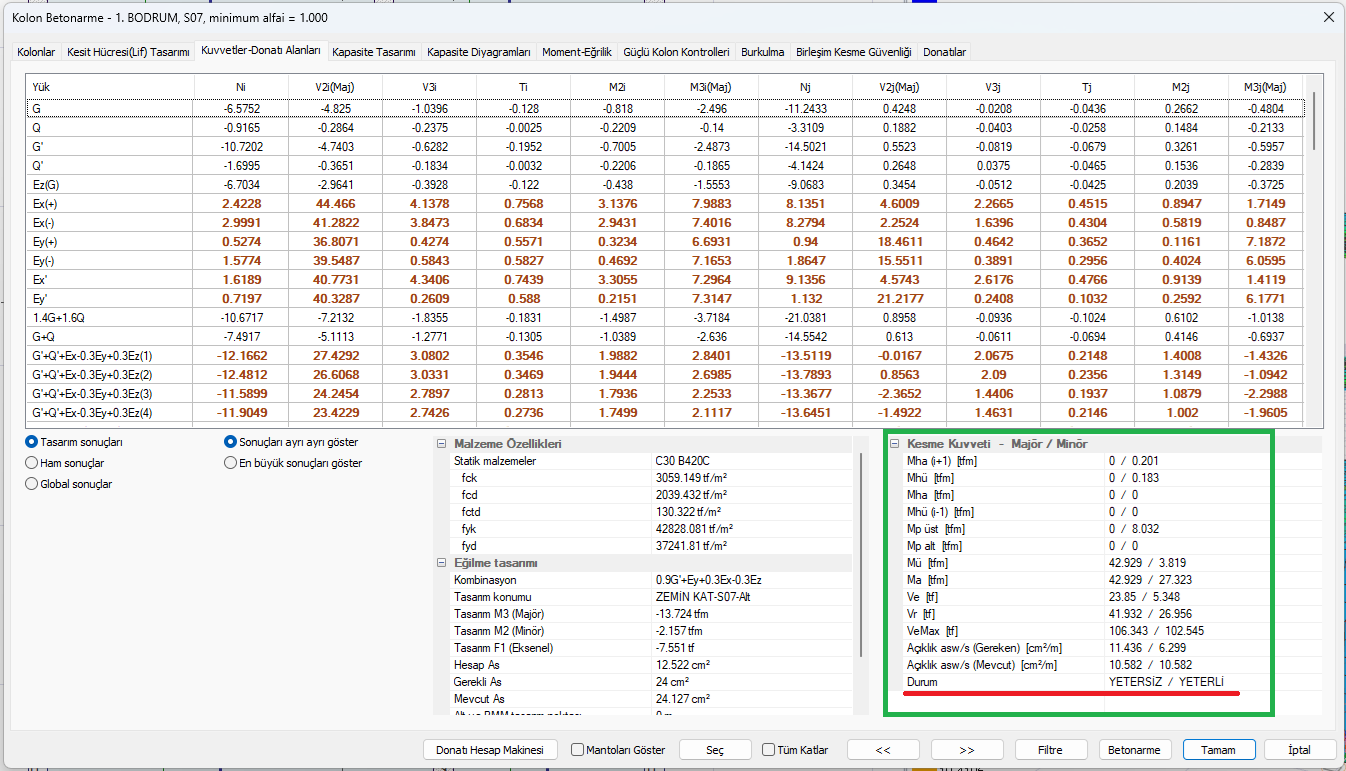The width and height of the screenshot is (1346, 771).
Task: Cancel with the İptal button
Action: point(1301,750)
